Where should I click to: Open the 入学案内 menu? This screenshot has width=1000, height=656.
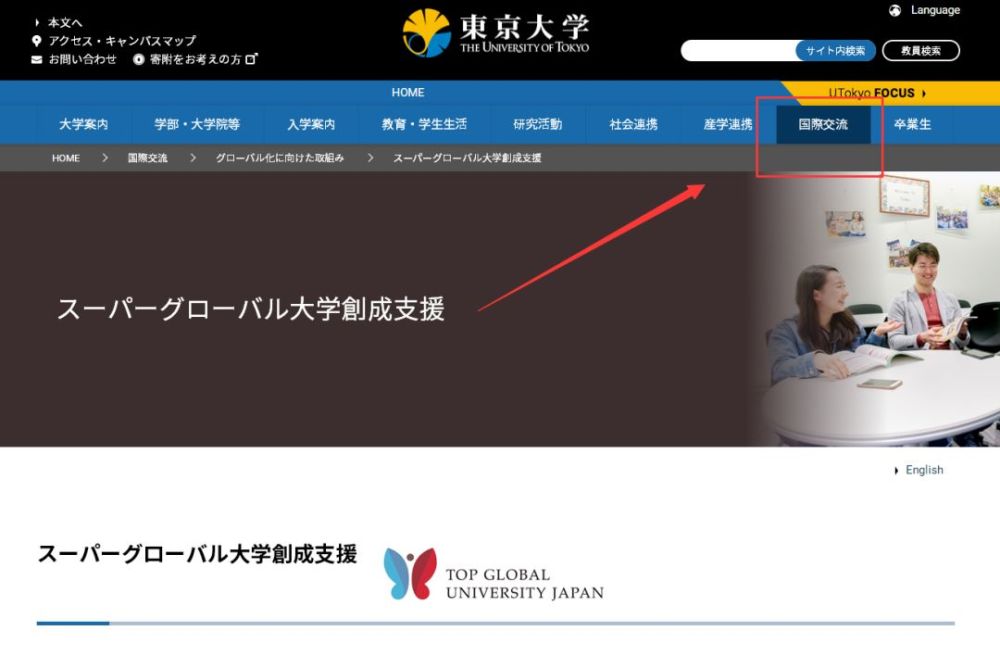(x=311, y=124)
